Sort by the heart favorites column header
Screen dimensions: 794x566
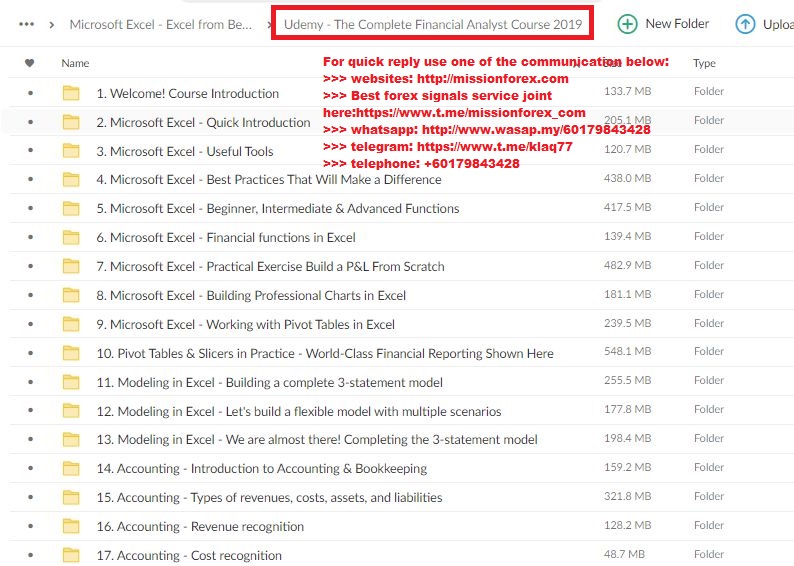(x=29, y=63)
